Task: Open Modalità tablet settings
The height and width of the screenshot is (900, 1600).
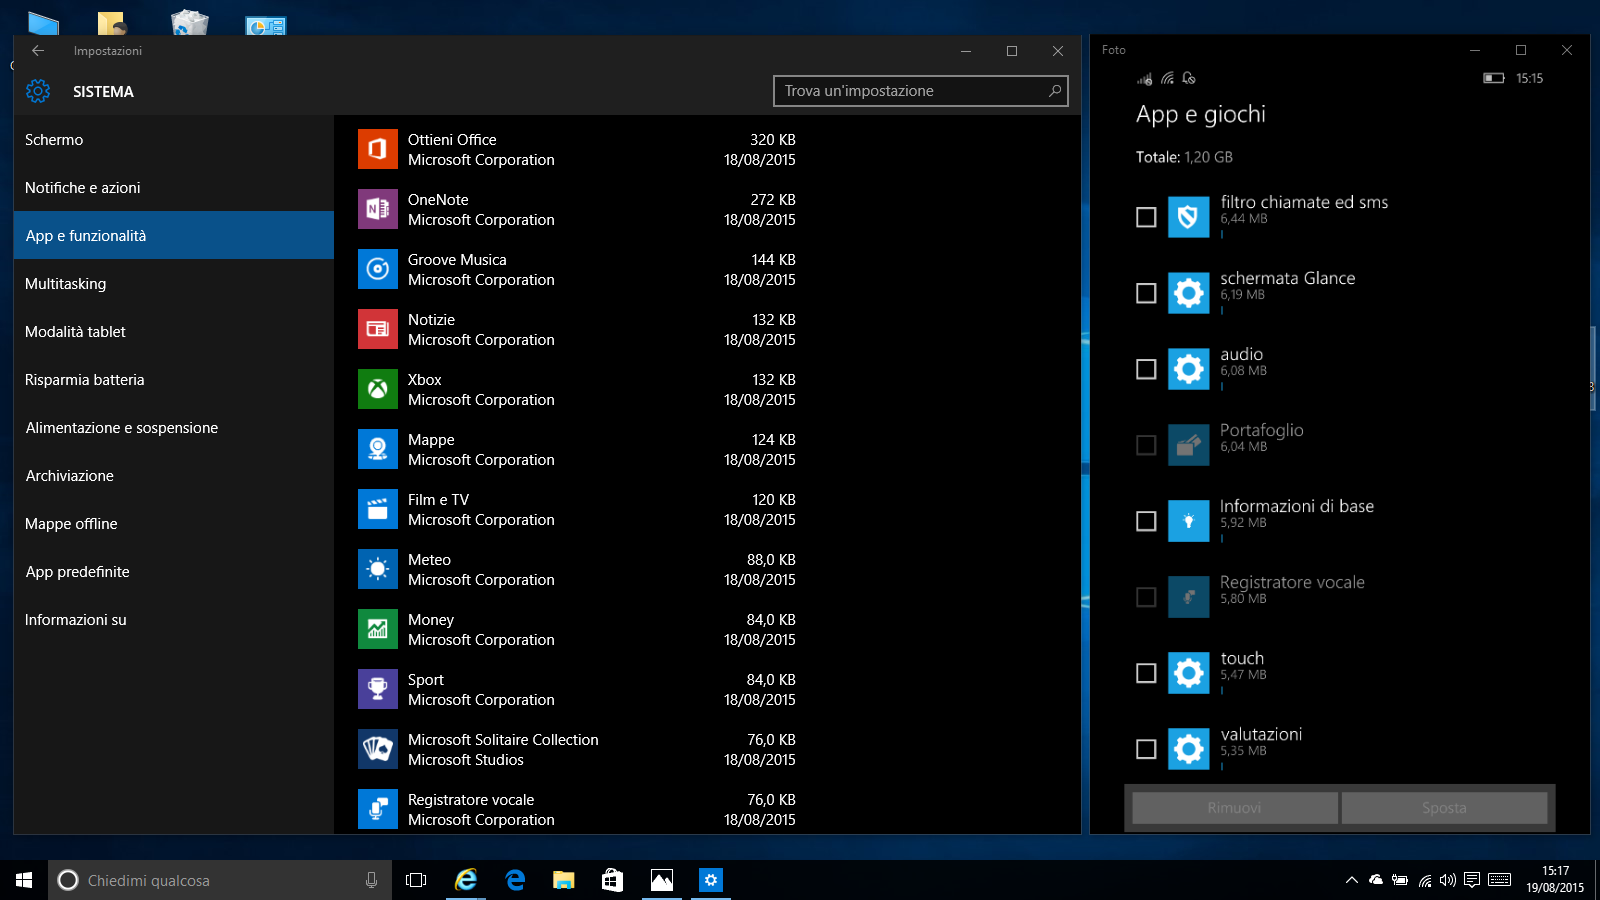Action: [x=174, y=332]
